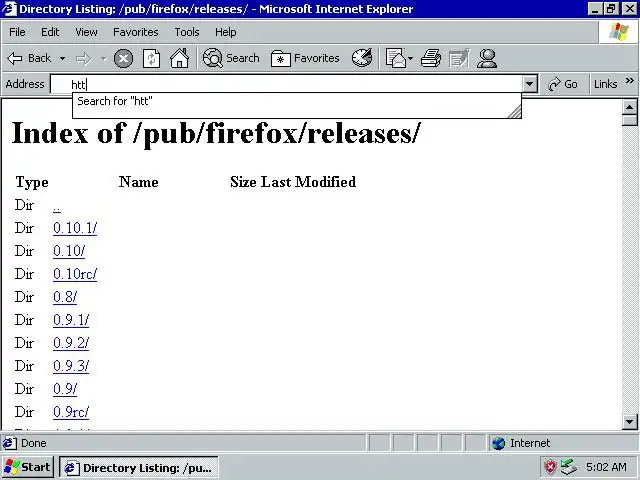The image size is (640, 480).
Task: Go to the Home page icon
Action: click(180, 58)
